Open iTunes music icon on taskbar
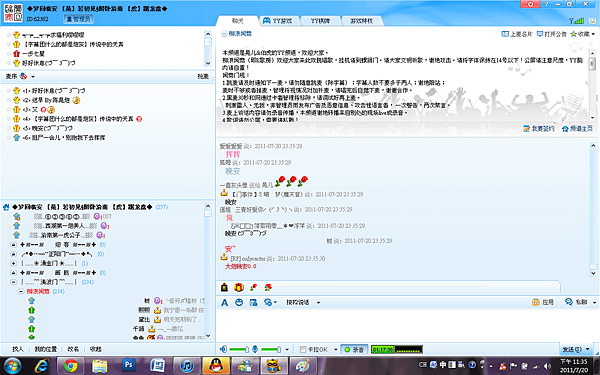This screenshot has width=600, height=375. pyautogui.click(x=187, y=365)
